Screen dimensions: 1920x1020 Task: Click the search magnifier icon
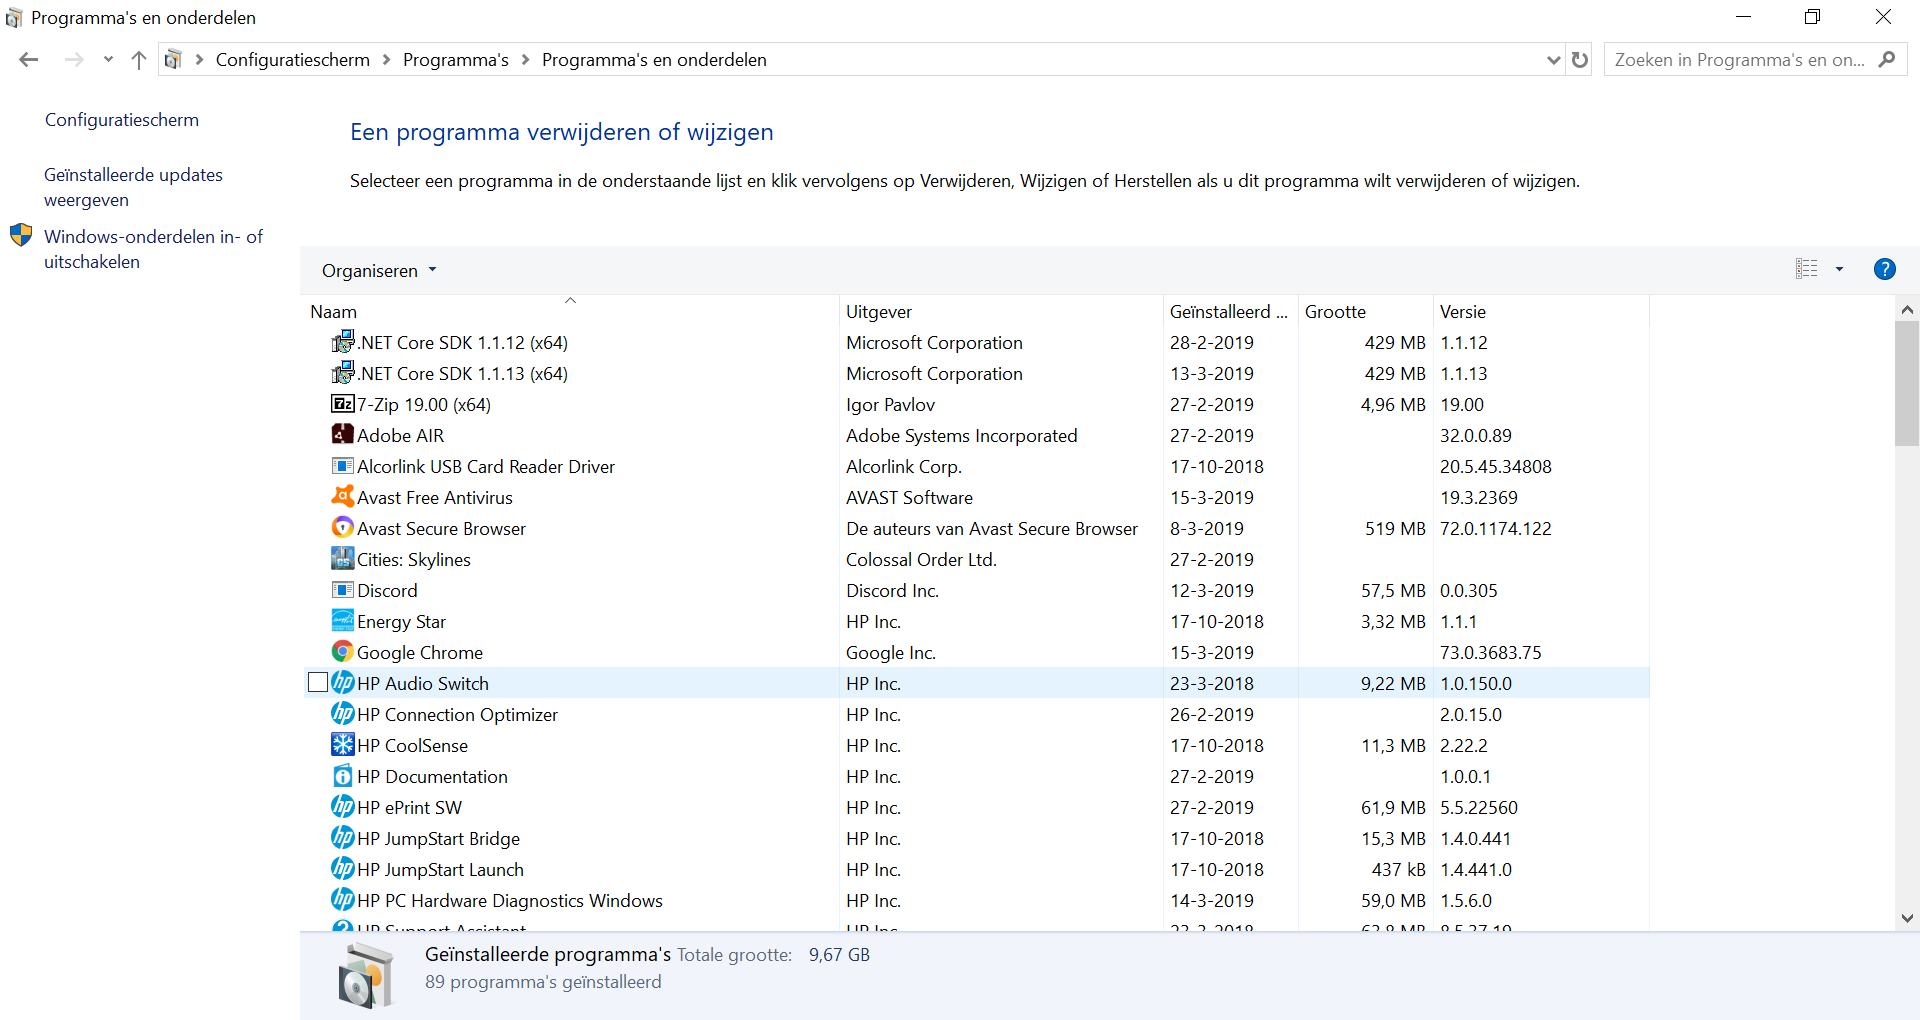click(x=1887, y=59)
